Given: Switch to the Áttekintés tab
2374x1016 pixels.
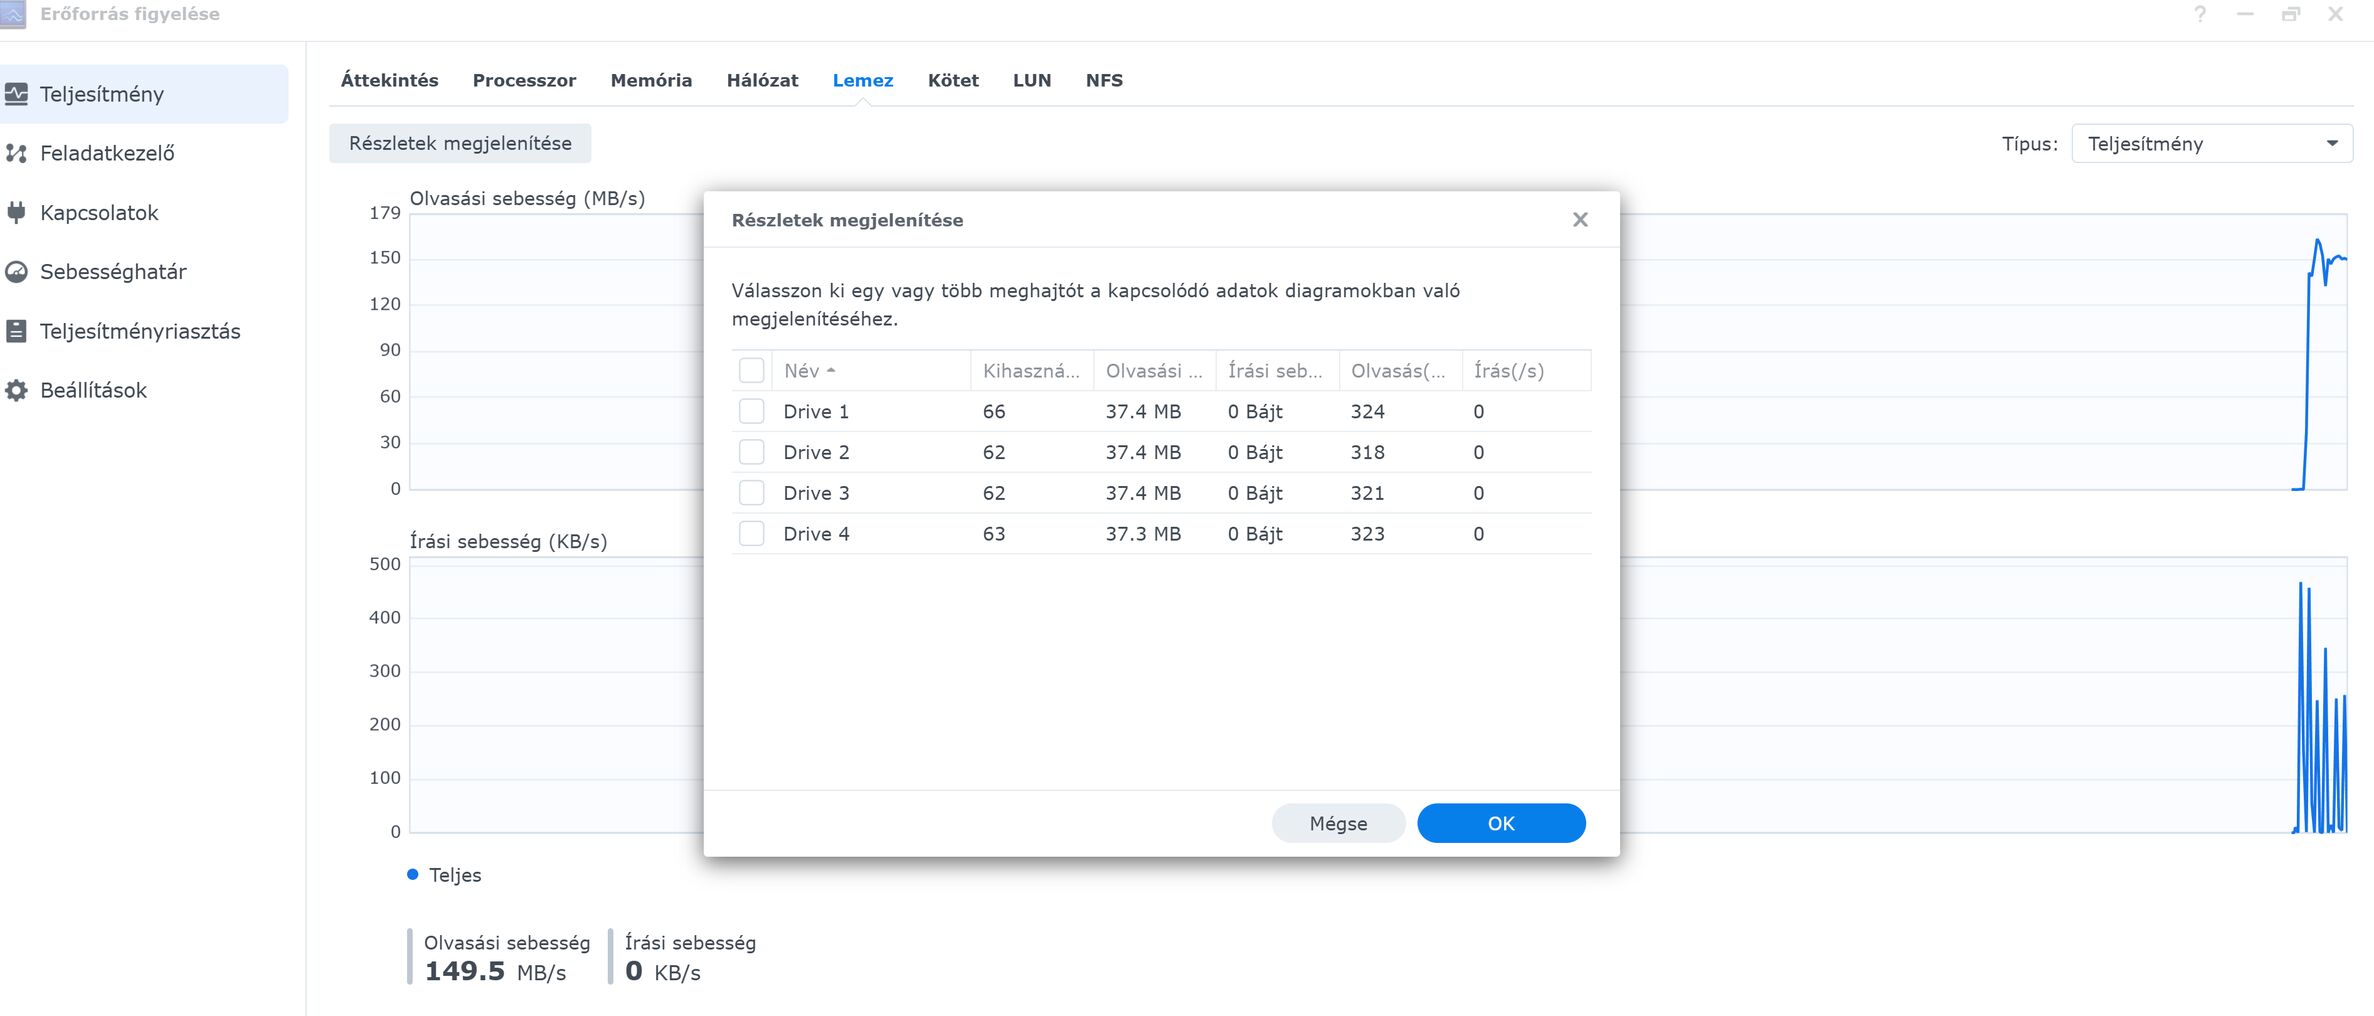Looking at the screenshot, I should point(389,80).
